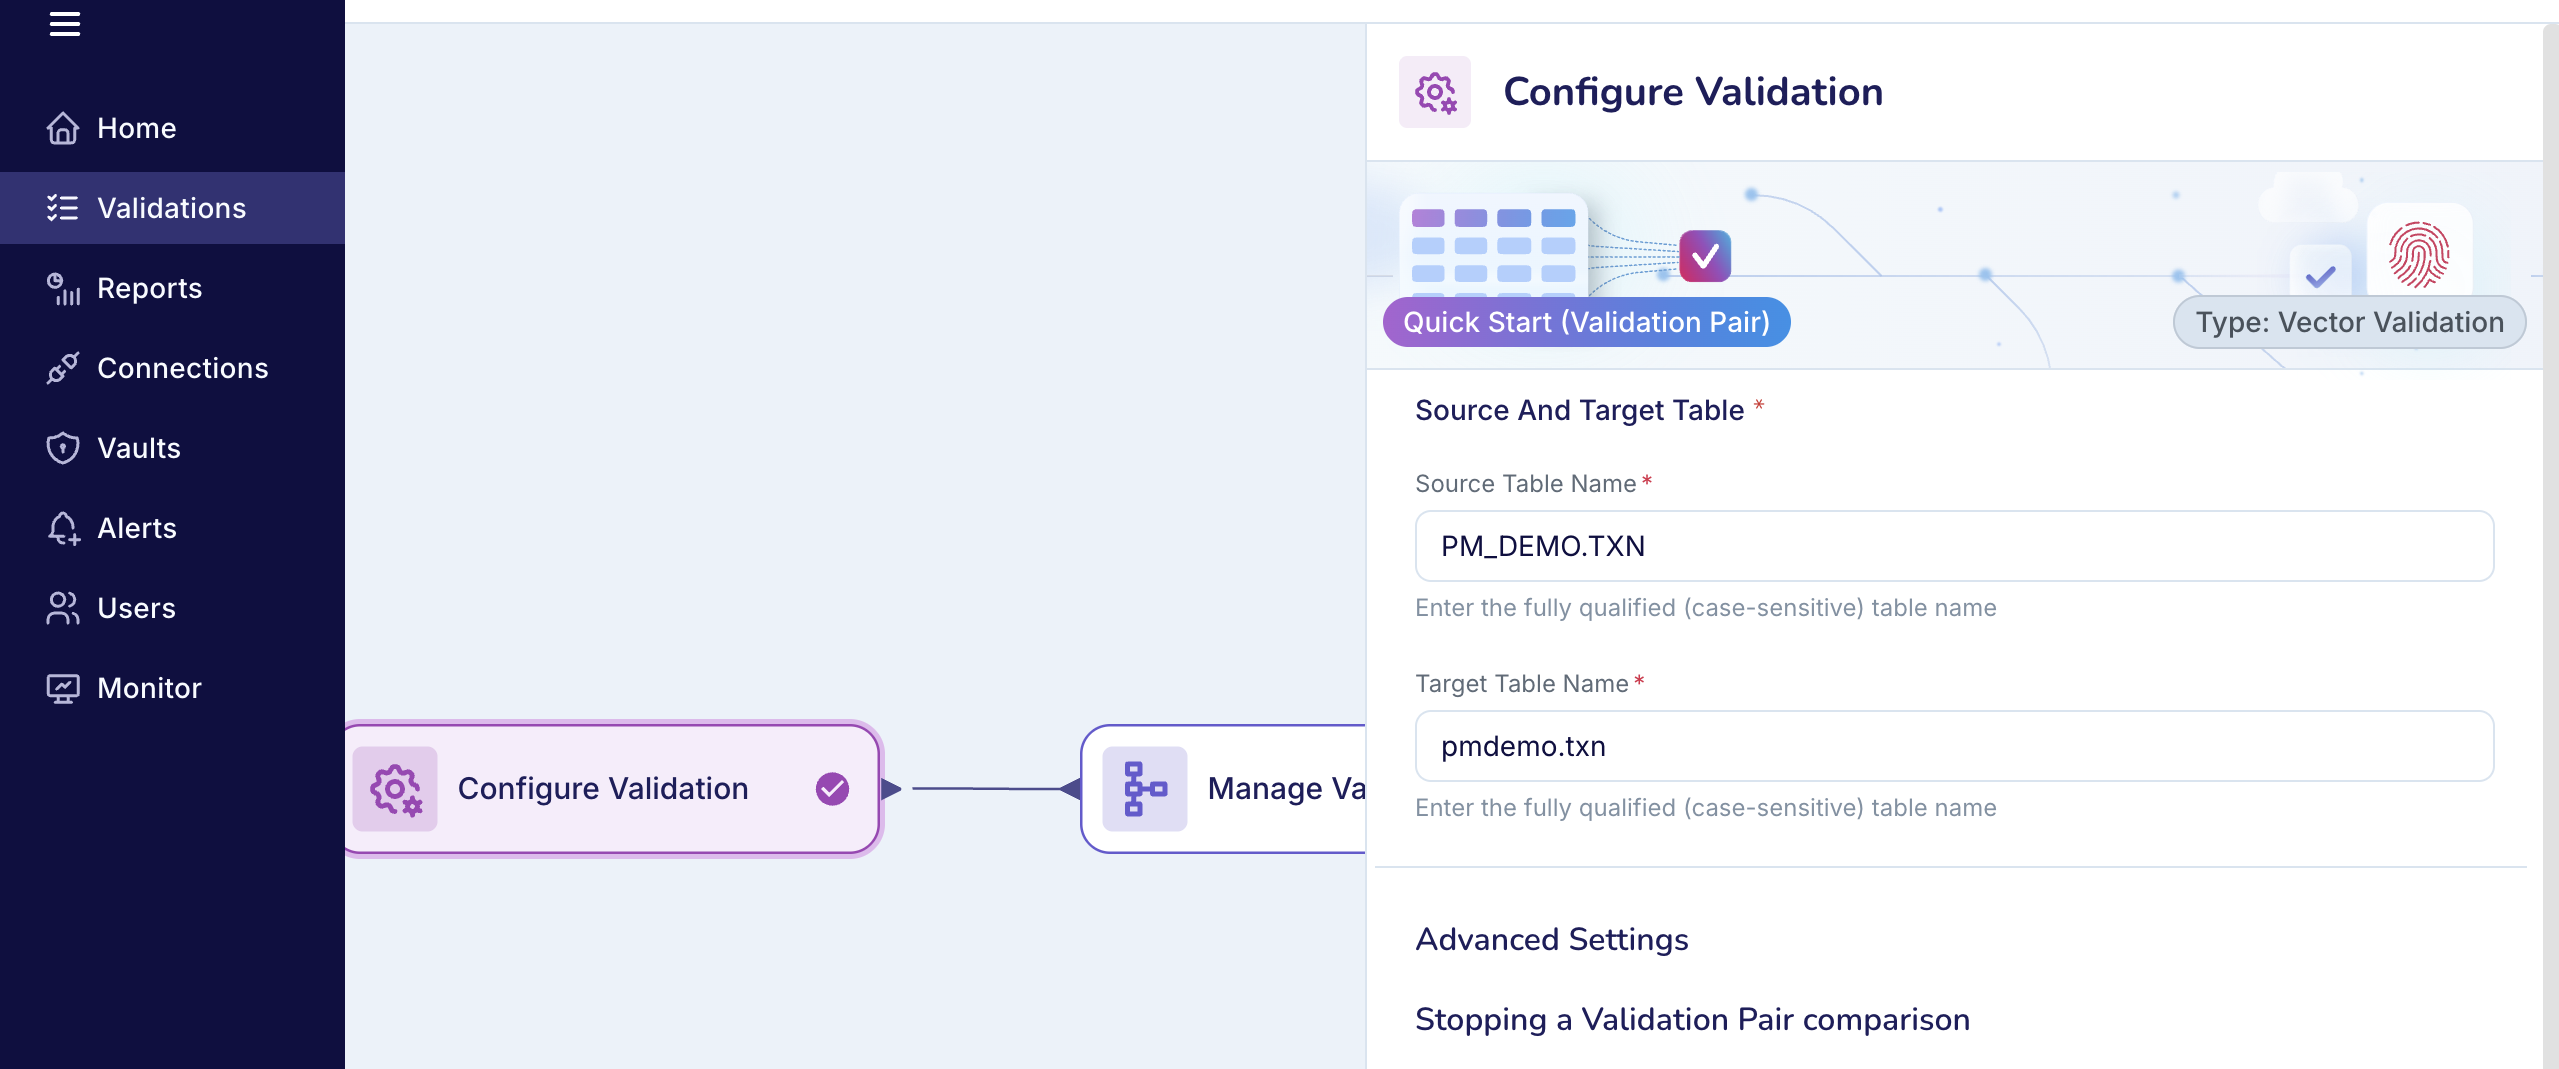The height and width of the screenshot is (1069, 2559).
Task: Select the Users people icon
Action: pos(62,608)
